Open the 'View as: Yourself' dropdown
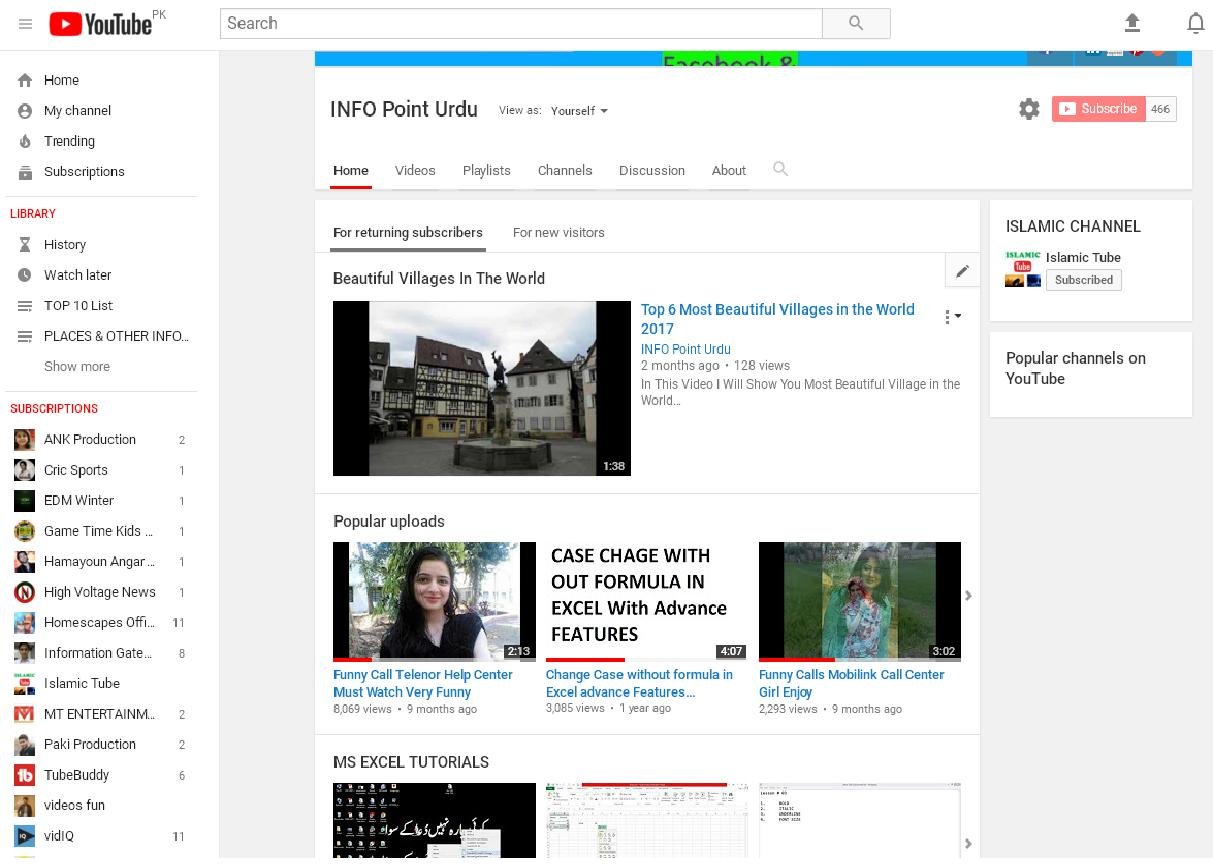The width and height of the screenshot is (1213, 864). point(579,110)
